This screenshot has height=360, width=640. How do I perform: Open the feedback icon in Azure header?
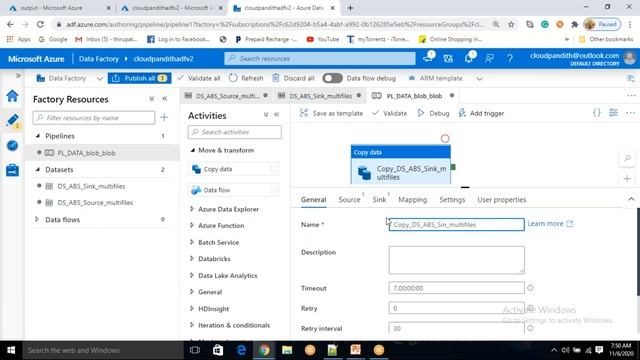pyautogui.click(x=489, y=59)
